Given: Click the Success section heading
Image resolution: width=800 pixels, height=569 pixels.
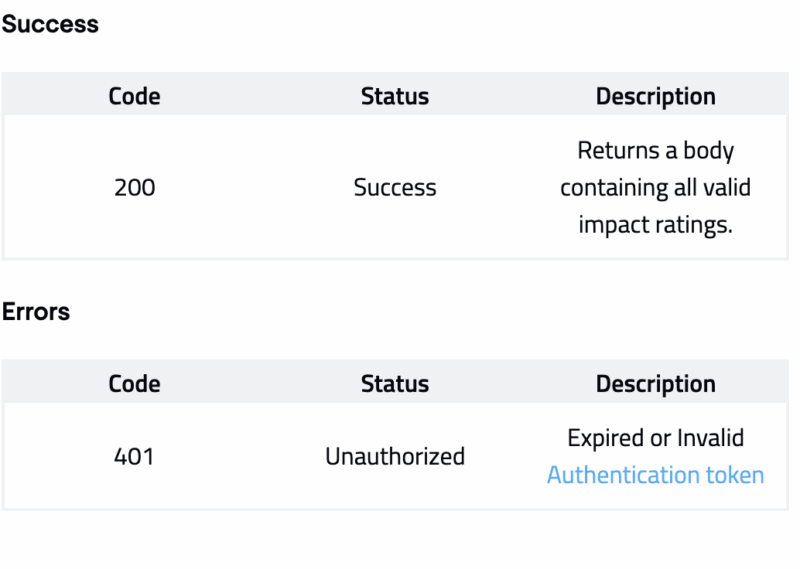Looking at the screenshot, I should pyautogui.click(x=50, y=24).
